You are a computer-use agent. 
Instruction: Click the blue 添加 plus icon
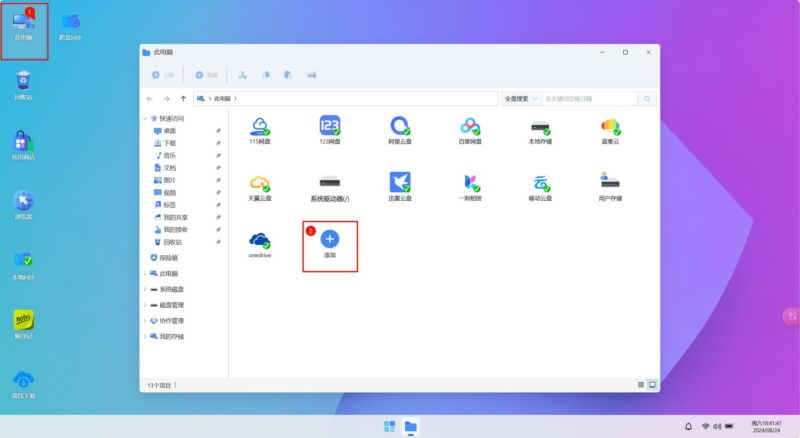pos(330,240)
